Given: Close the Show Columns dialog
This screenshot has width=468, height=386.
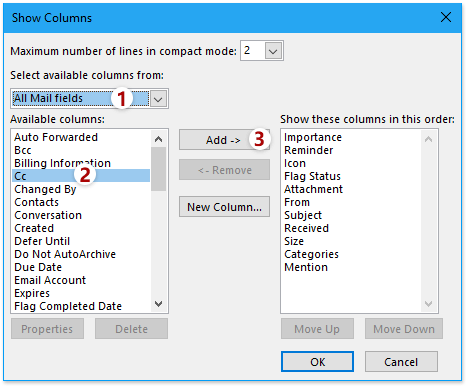Looking at the screenshot, I should (446, 17).
